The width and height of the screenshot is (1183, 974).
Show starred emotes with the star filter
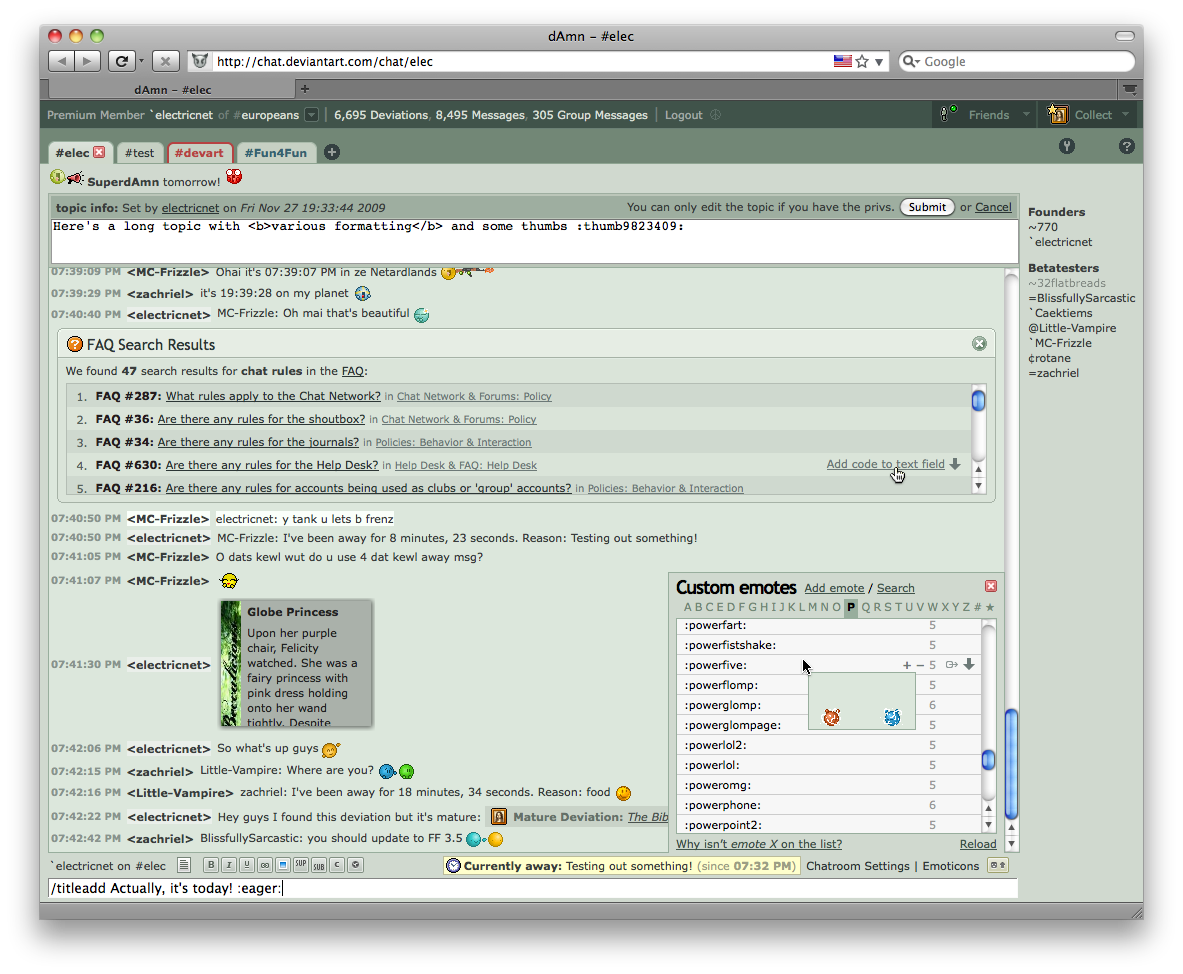click(990, 607)
